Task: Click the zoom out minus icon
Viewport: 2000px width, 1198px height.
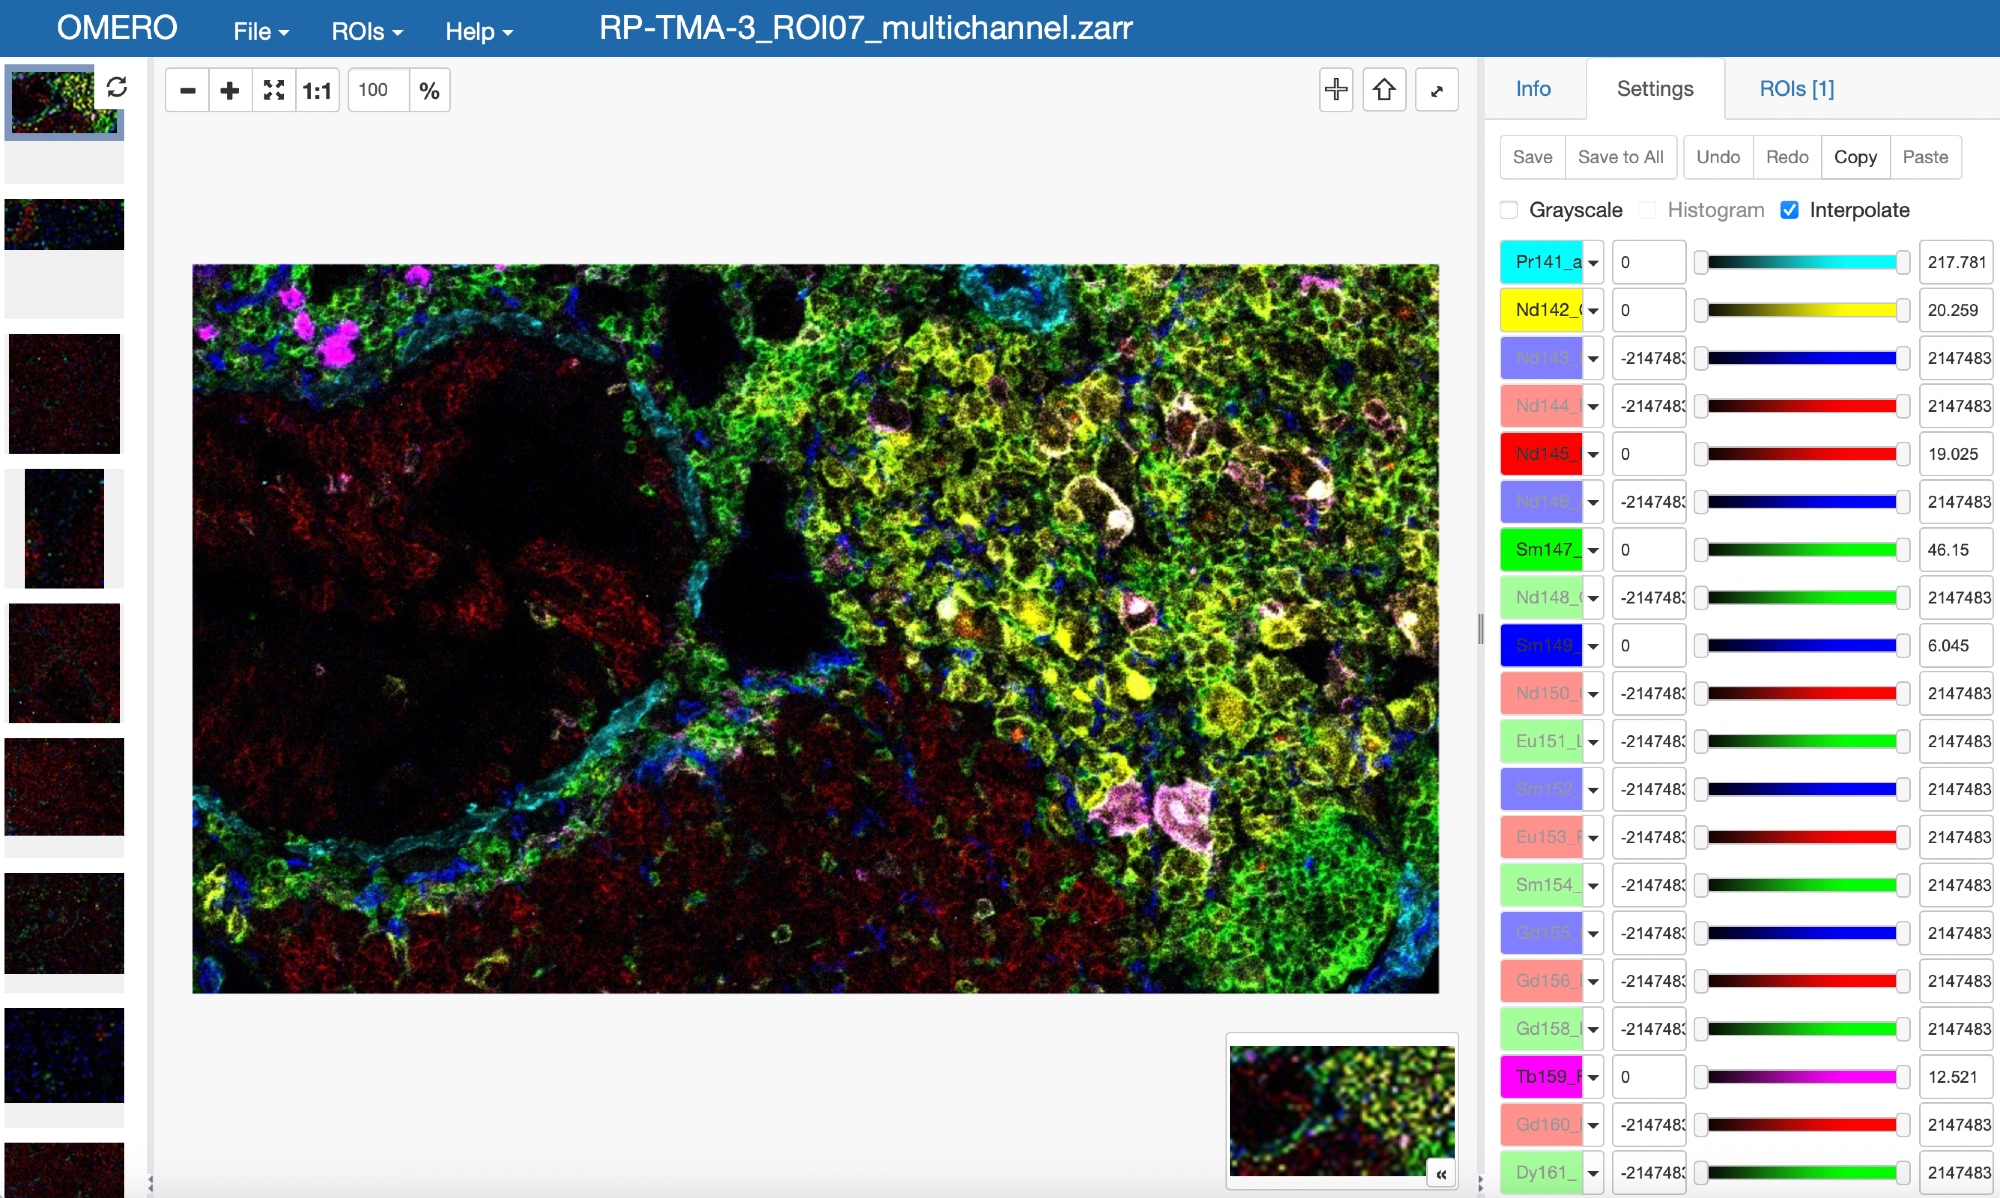Action: coord(187,91)
